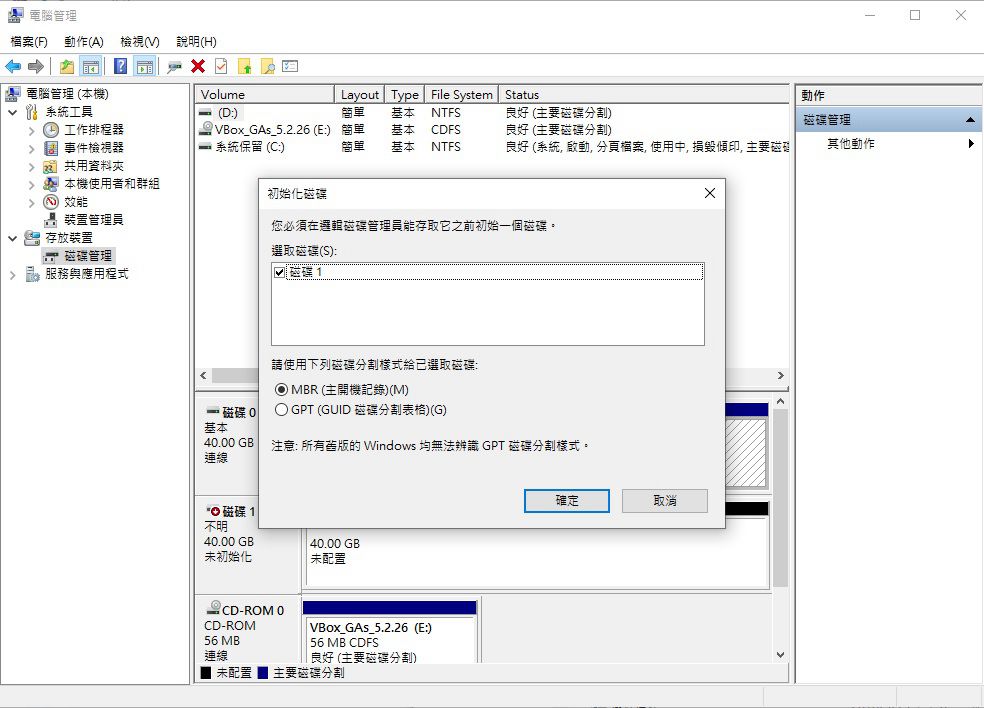984x708 pixels.
Task: Open 裝置管理員 in the tree
Action: [94, 220]
